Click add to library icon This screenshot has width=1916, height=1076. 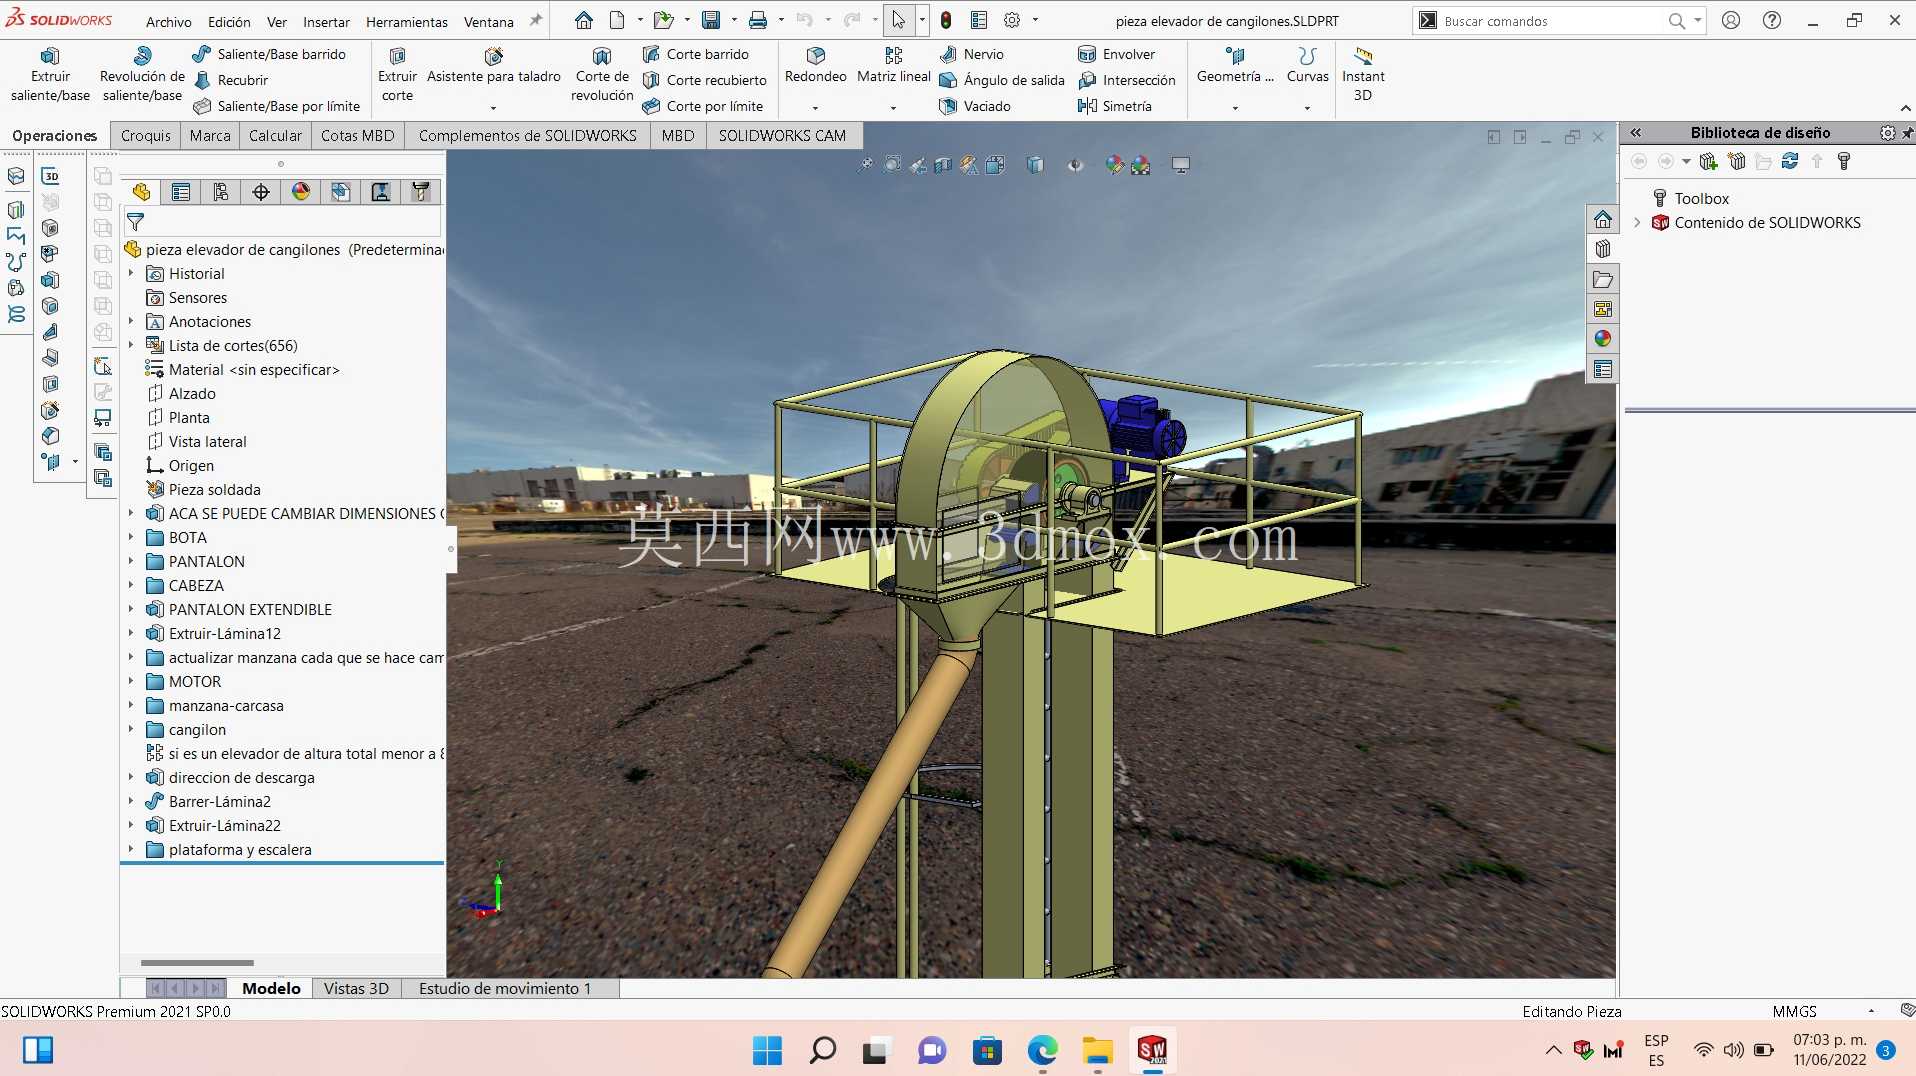[1708, 161]
